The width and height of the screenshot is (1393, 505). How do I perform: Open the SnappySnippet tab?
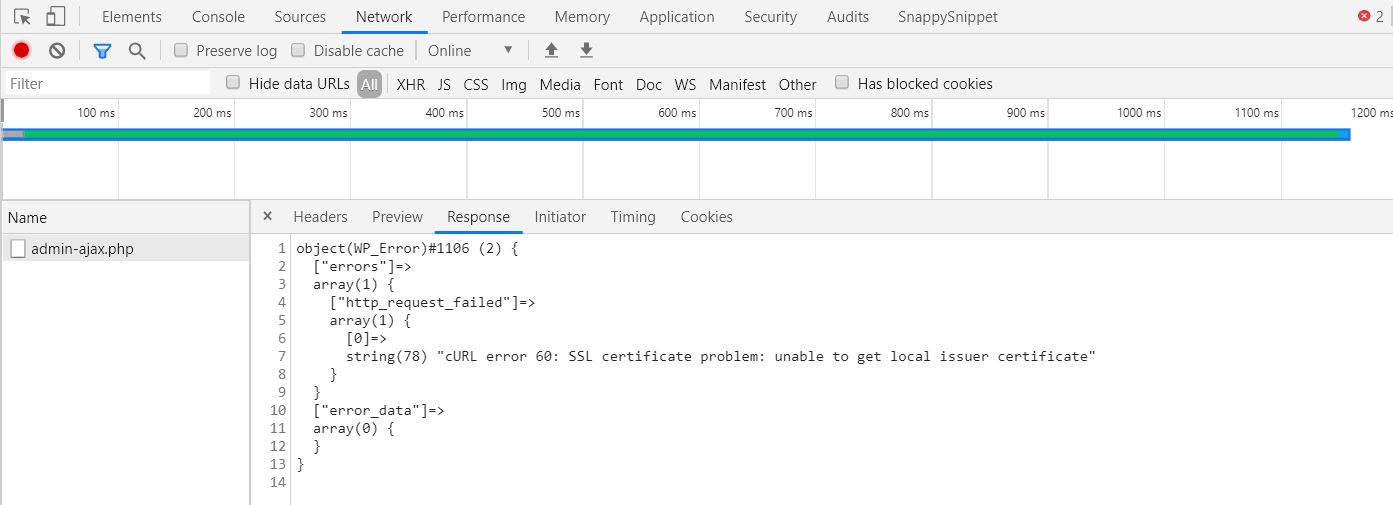pos(948,17)
